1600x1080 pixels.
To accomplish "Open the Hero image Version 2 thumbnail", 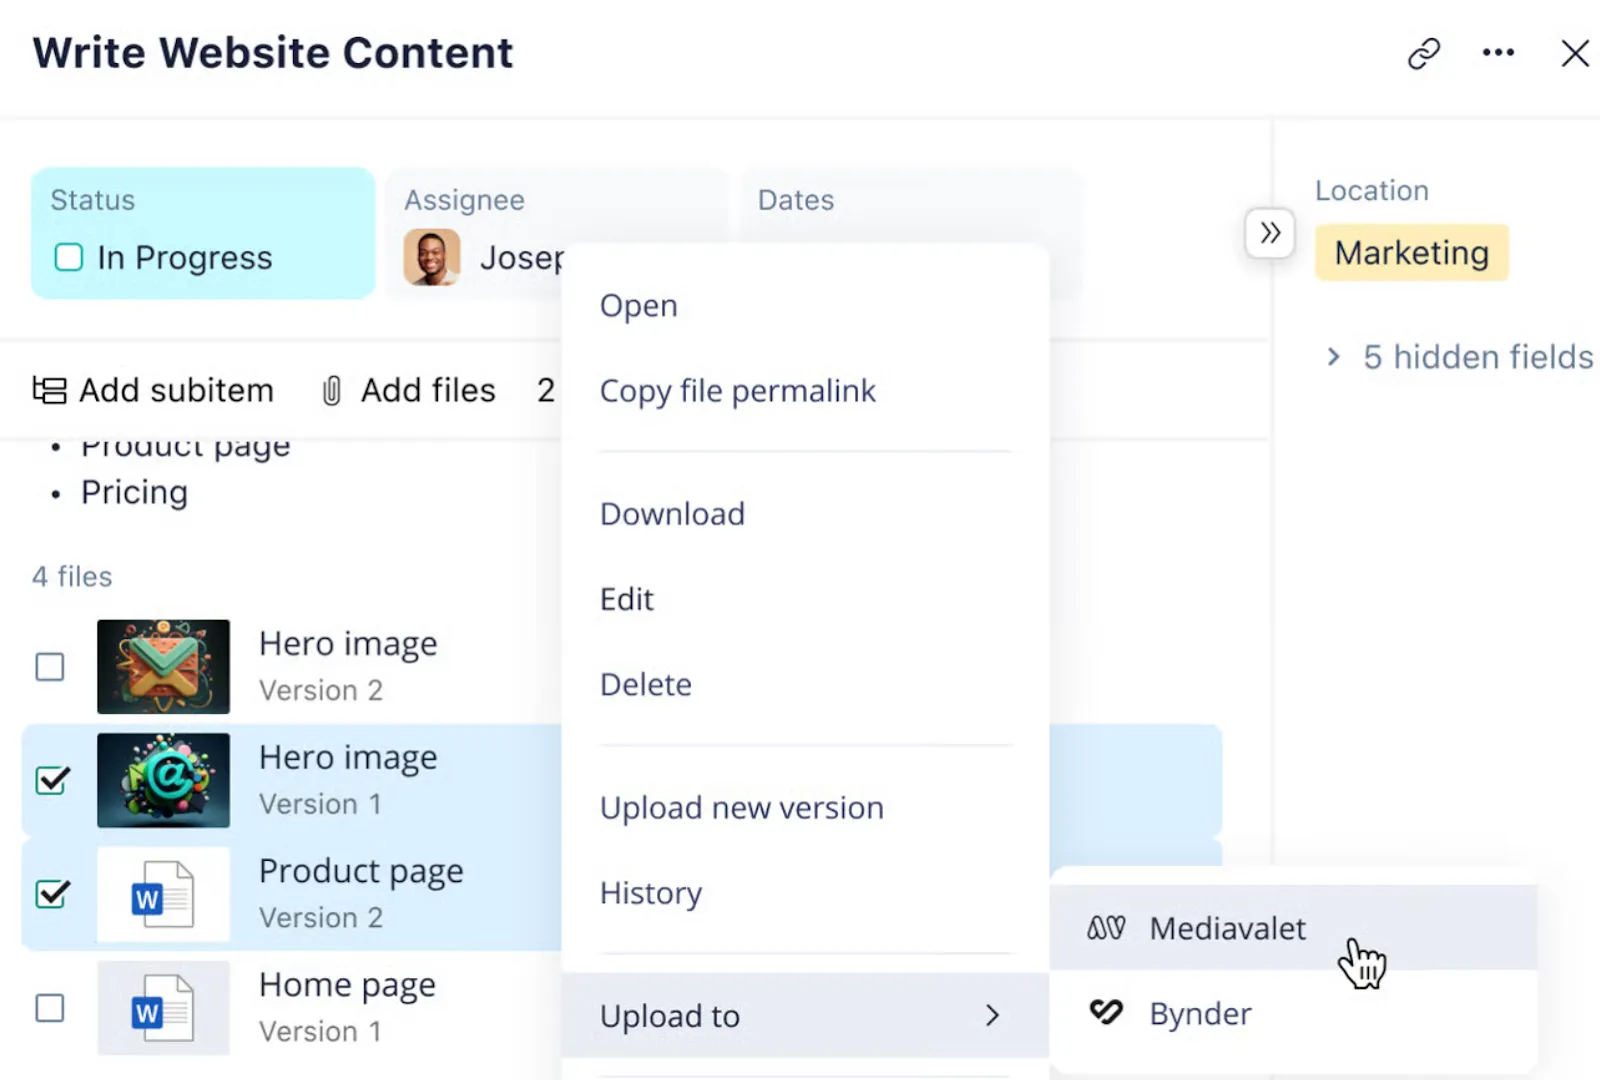I will pyautogui.click(x=163, y=666).
